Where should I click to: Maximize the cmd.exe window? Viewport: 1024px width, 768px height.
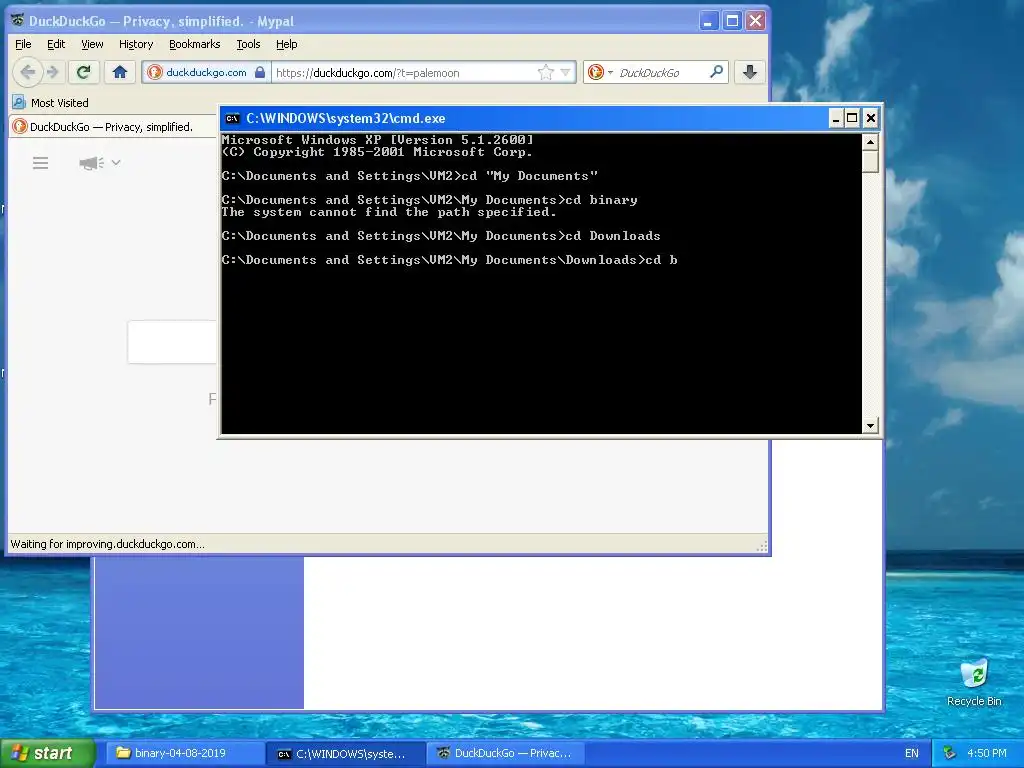852,118
